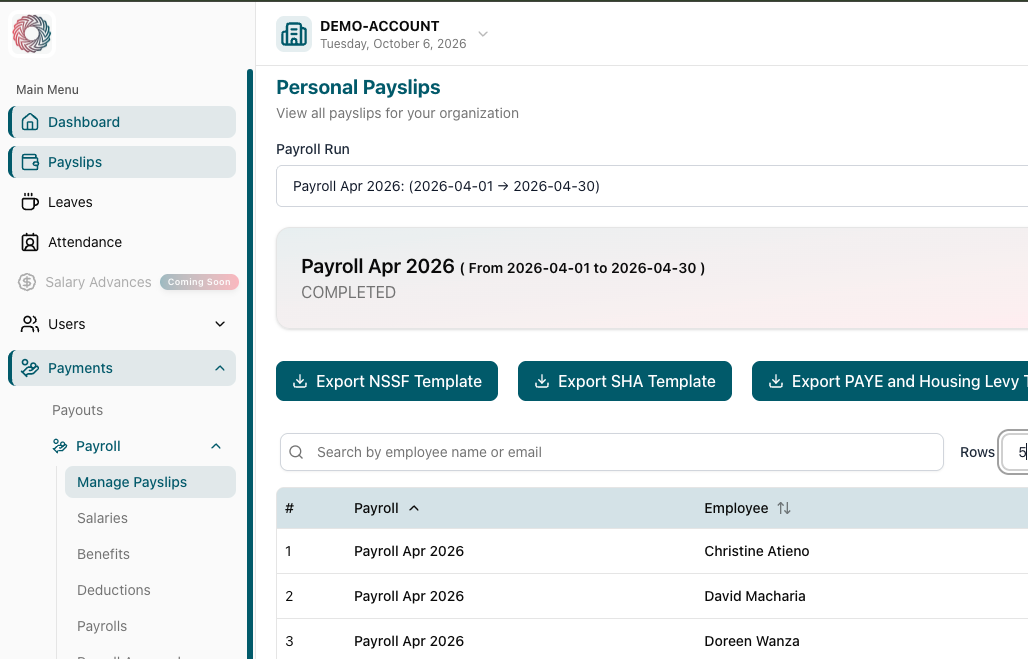Image resolution: width=1028 pixels, height=659 pixels.
Task: Click the download icon on Export SHA
Action: (x=542, y=381)
